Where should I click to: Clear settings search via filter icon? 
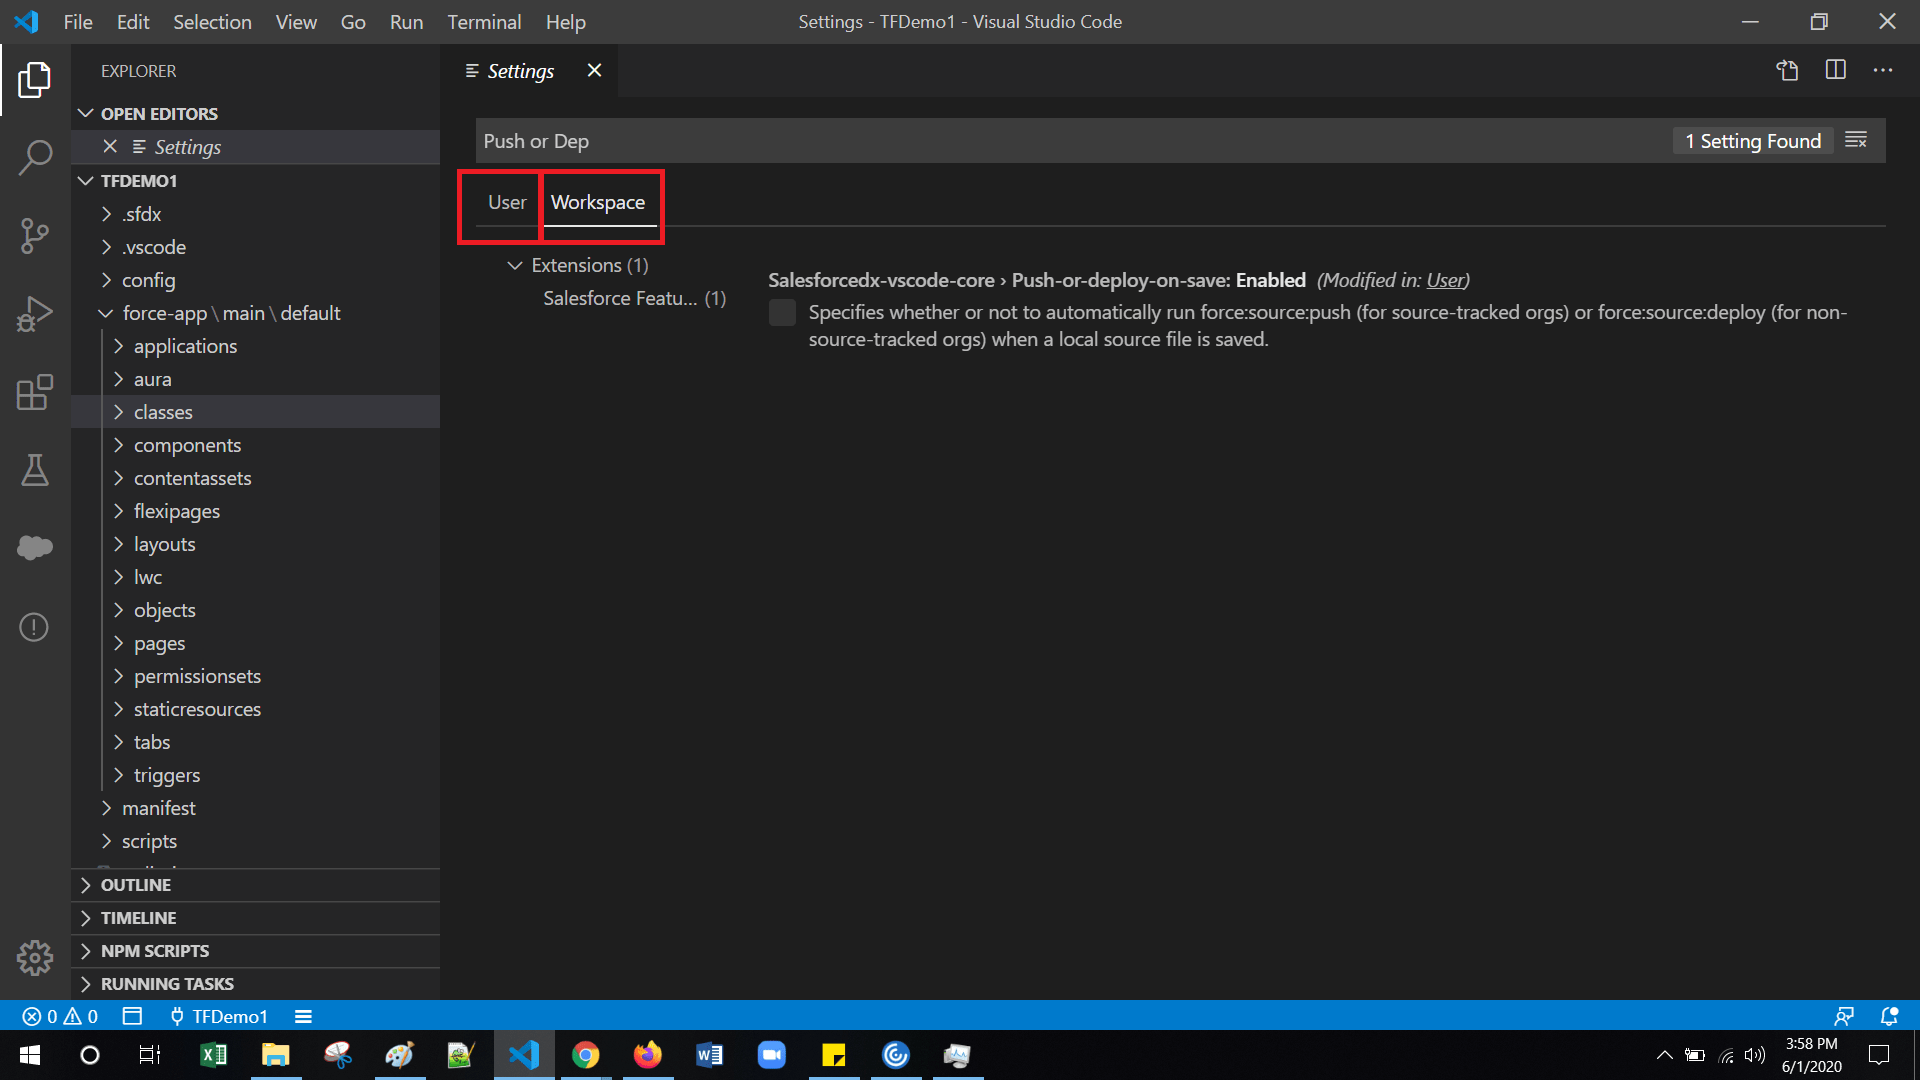(x=1856, y=140)
